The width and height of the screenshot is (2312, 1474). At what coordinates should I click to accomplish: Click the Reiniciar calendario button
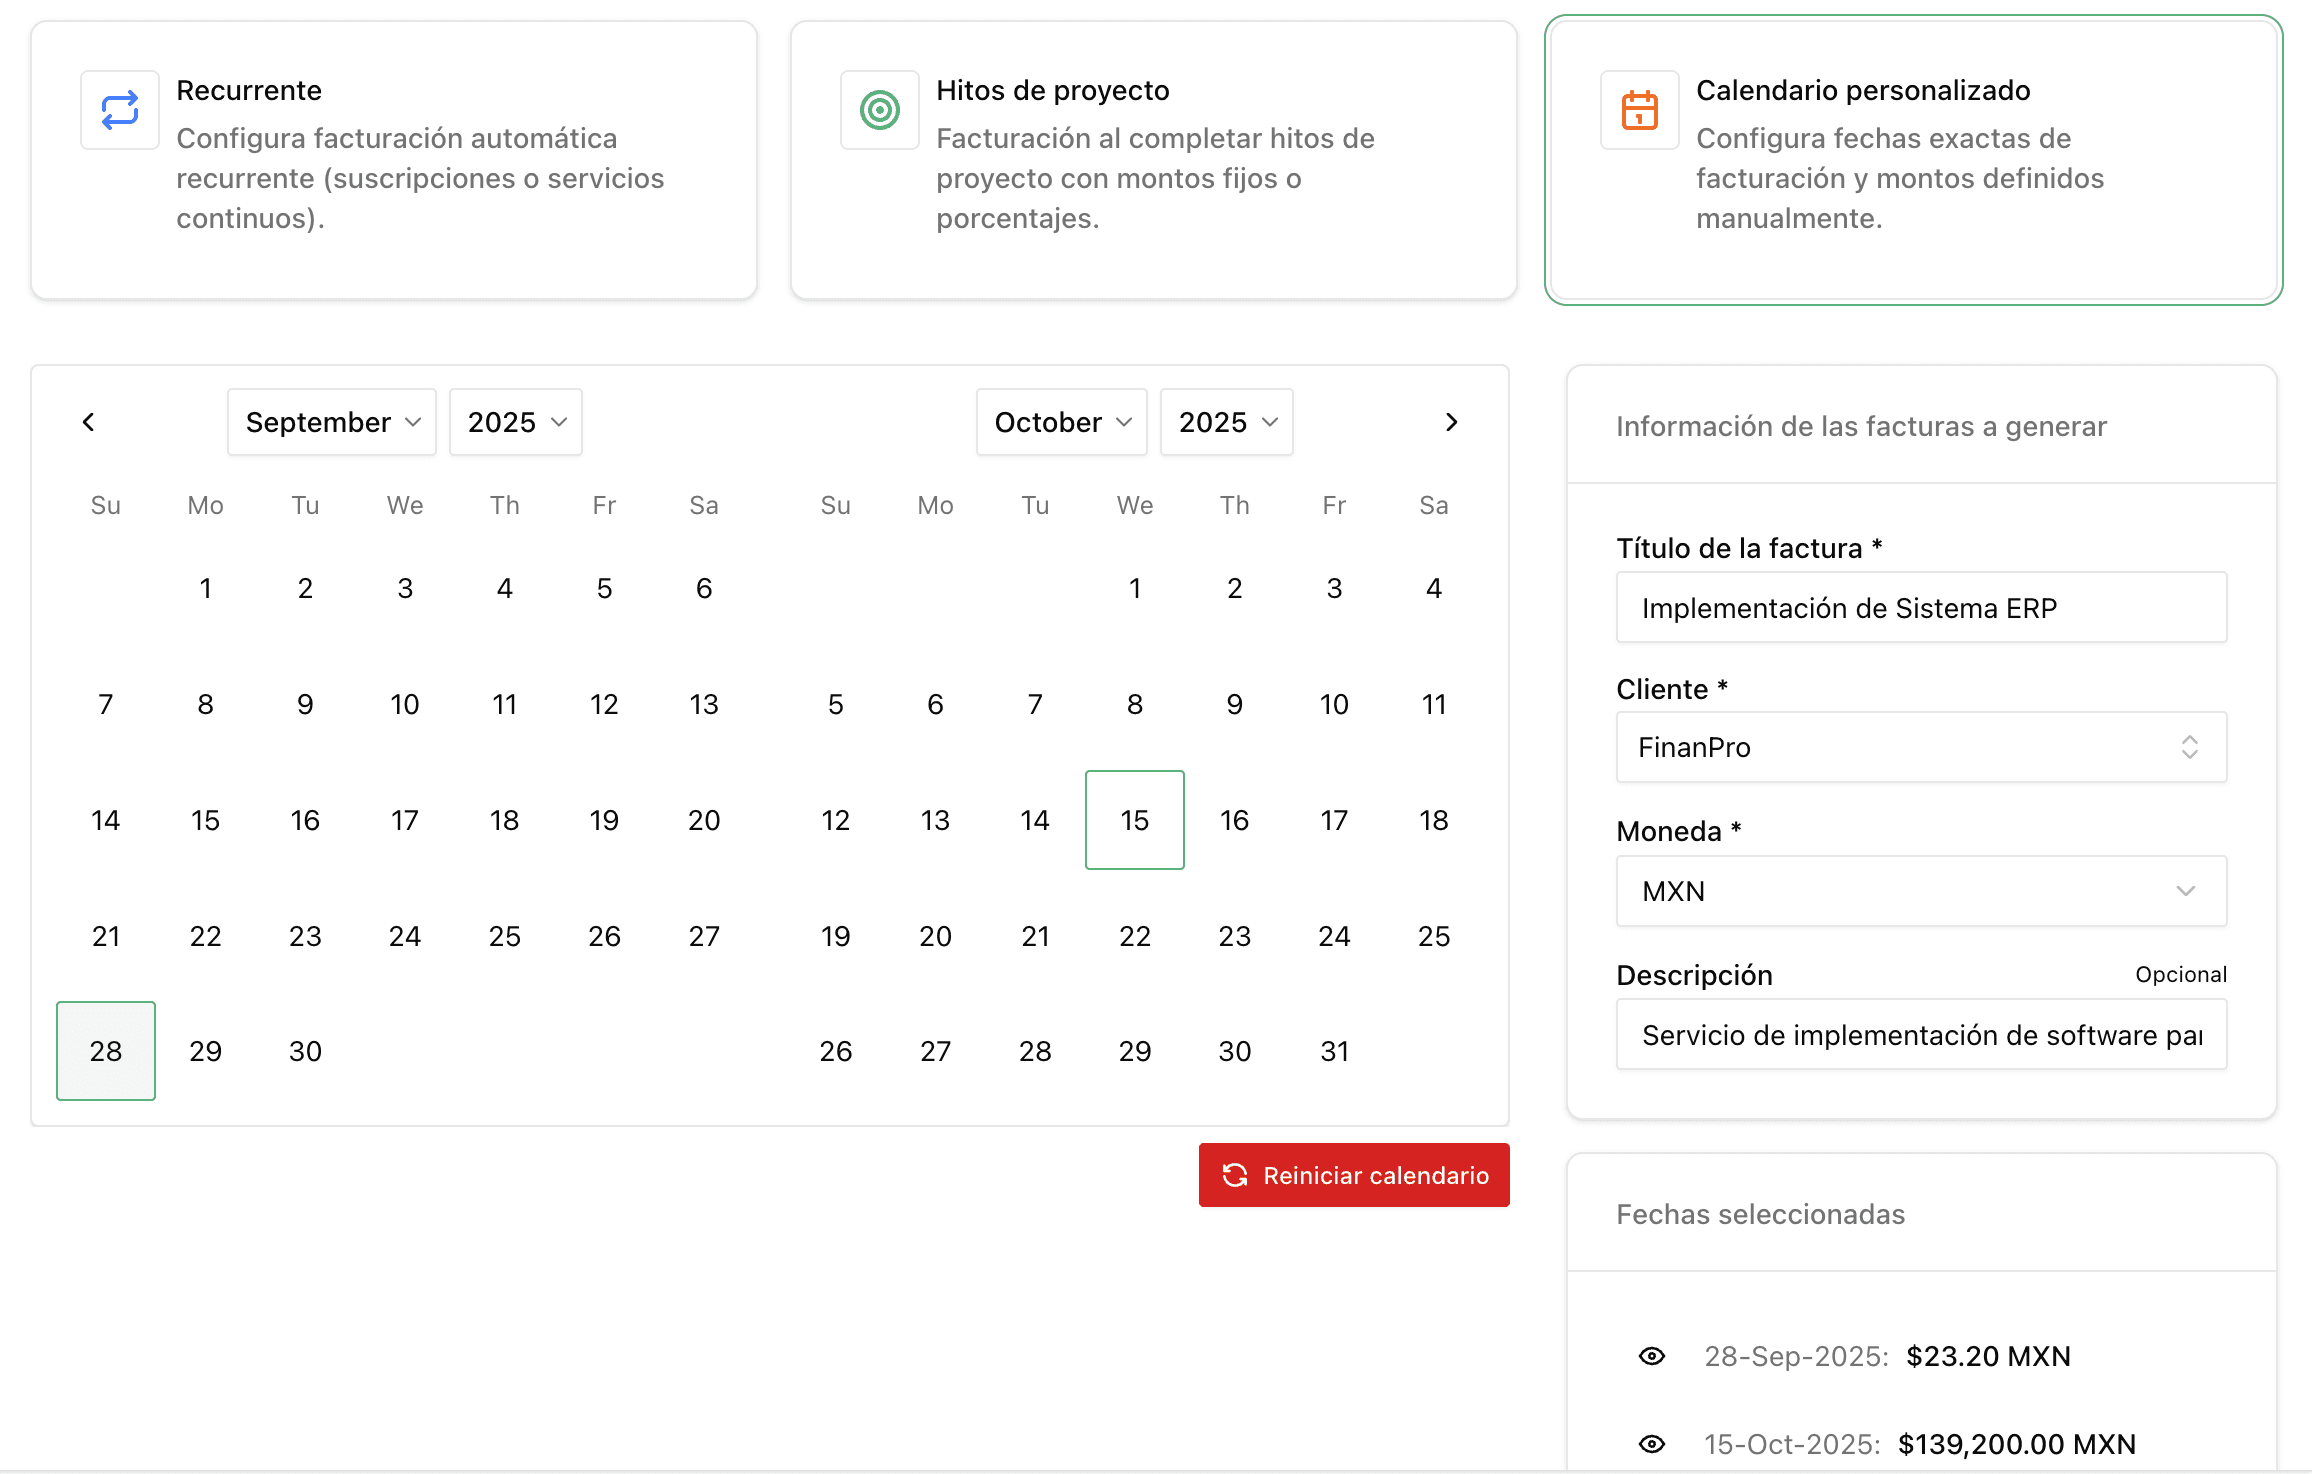click(x=1354, y=1175)
